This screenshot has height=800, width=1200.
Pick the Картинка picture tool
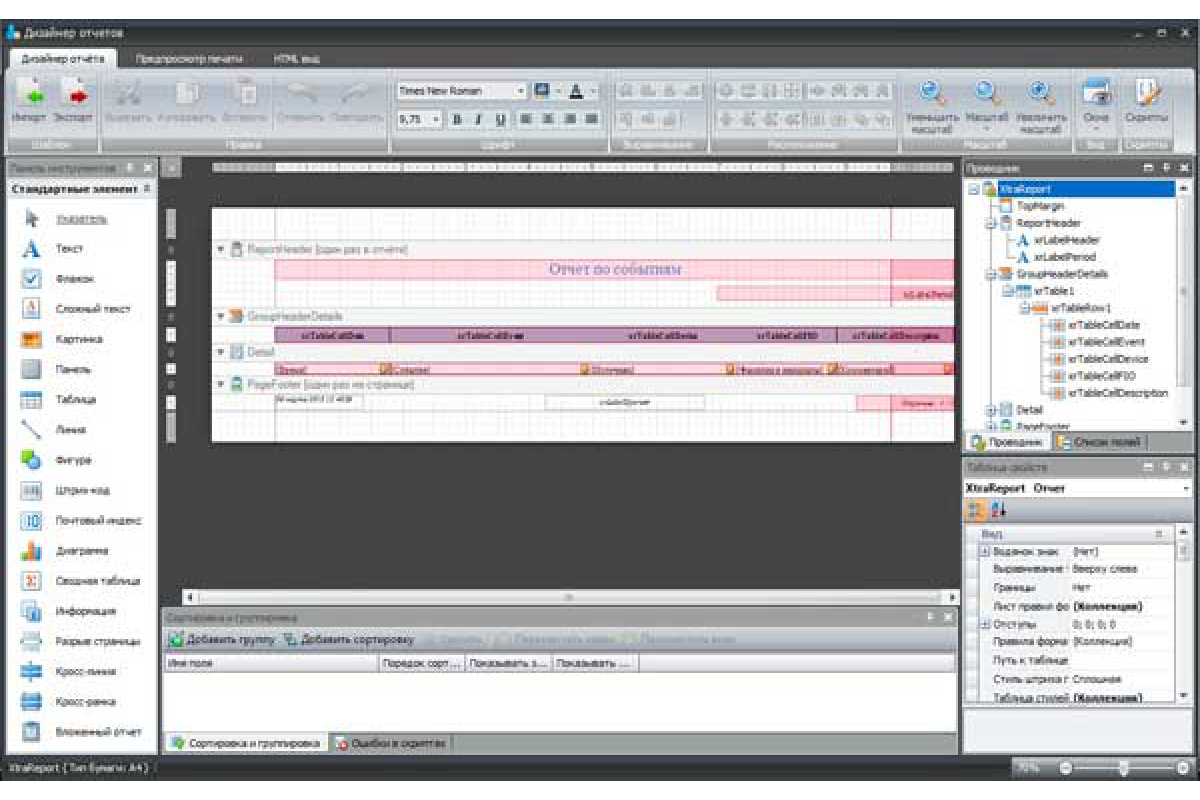tap(79, 339)
